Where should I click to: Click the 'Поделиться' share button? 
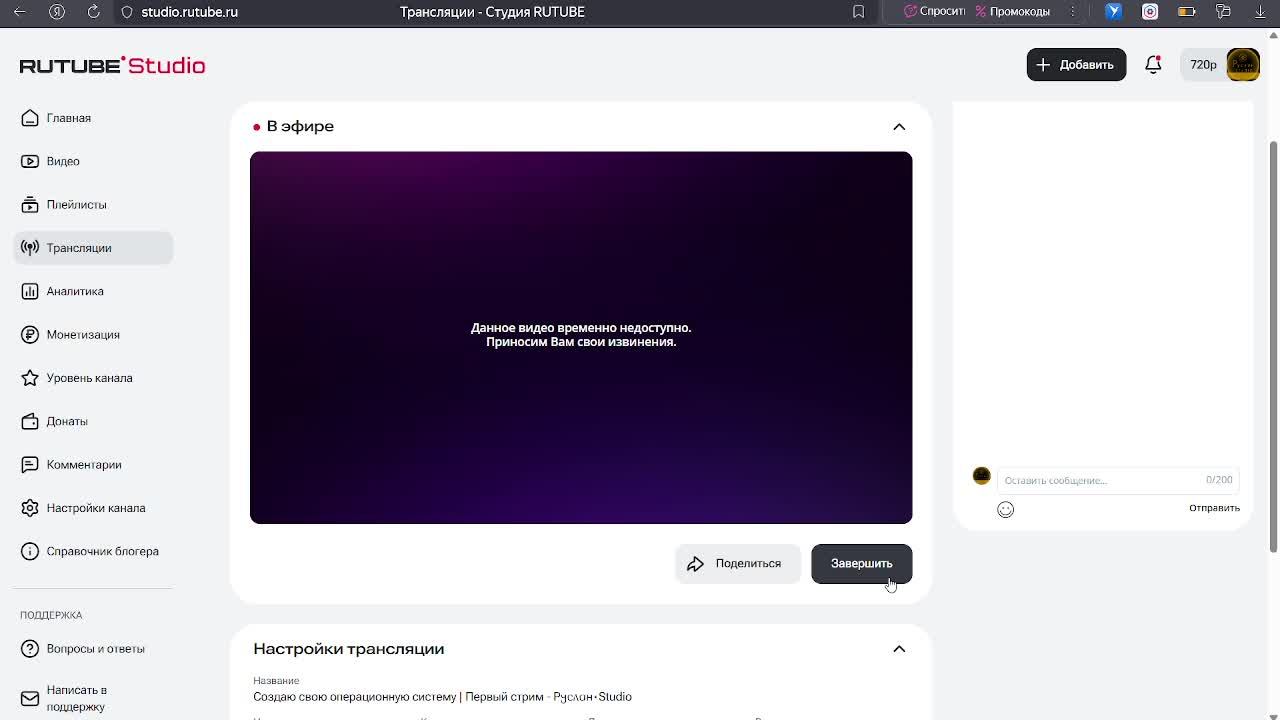[738, 564]
